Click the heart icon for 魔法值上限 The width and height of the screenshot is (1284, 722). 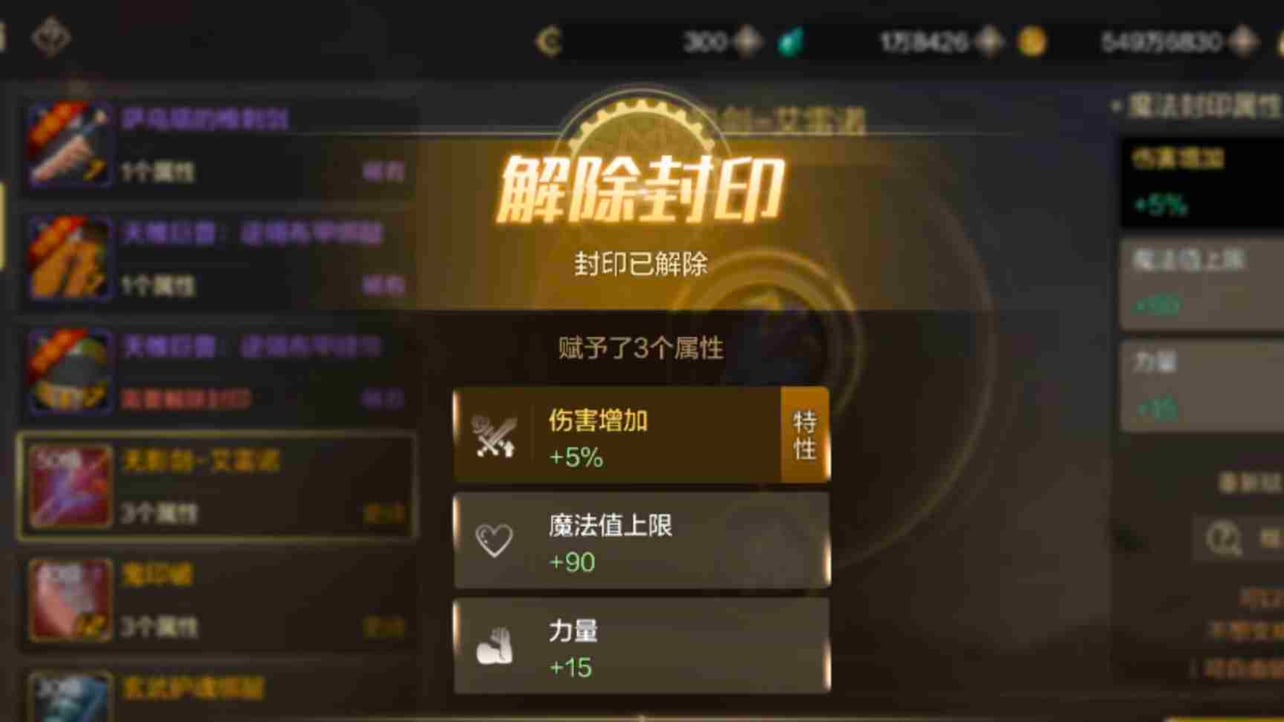pyautogui.click(x=494, y=541)
